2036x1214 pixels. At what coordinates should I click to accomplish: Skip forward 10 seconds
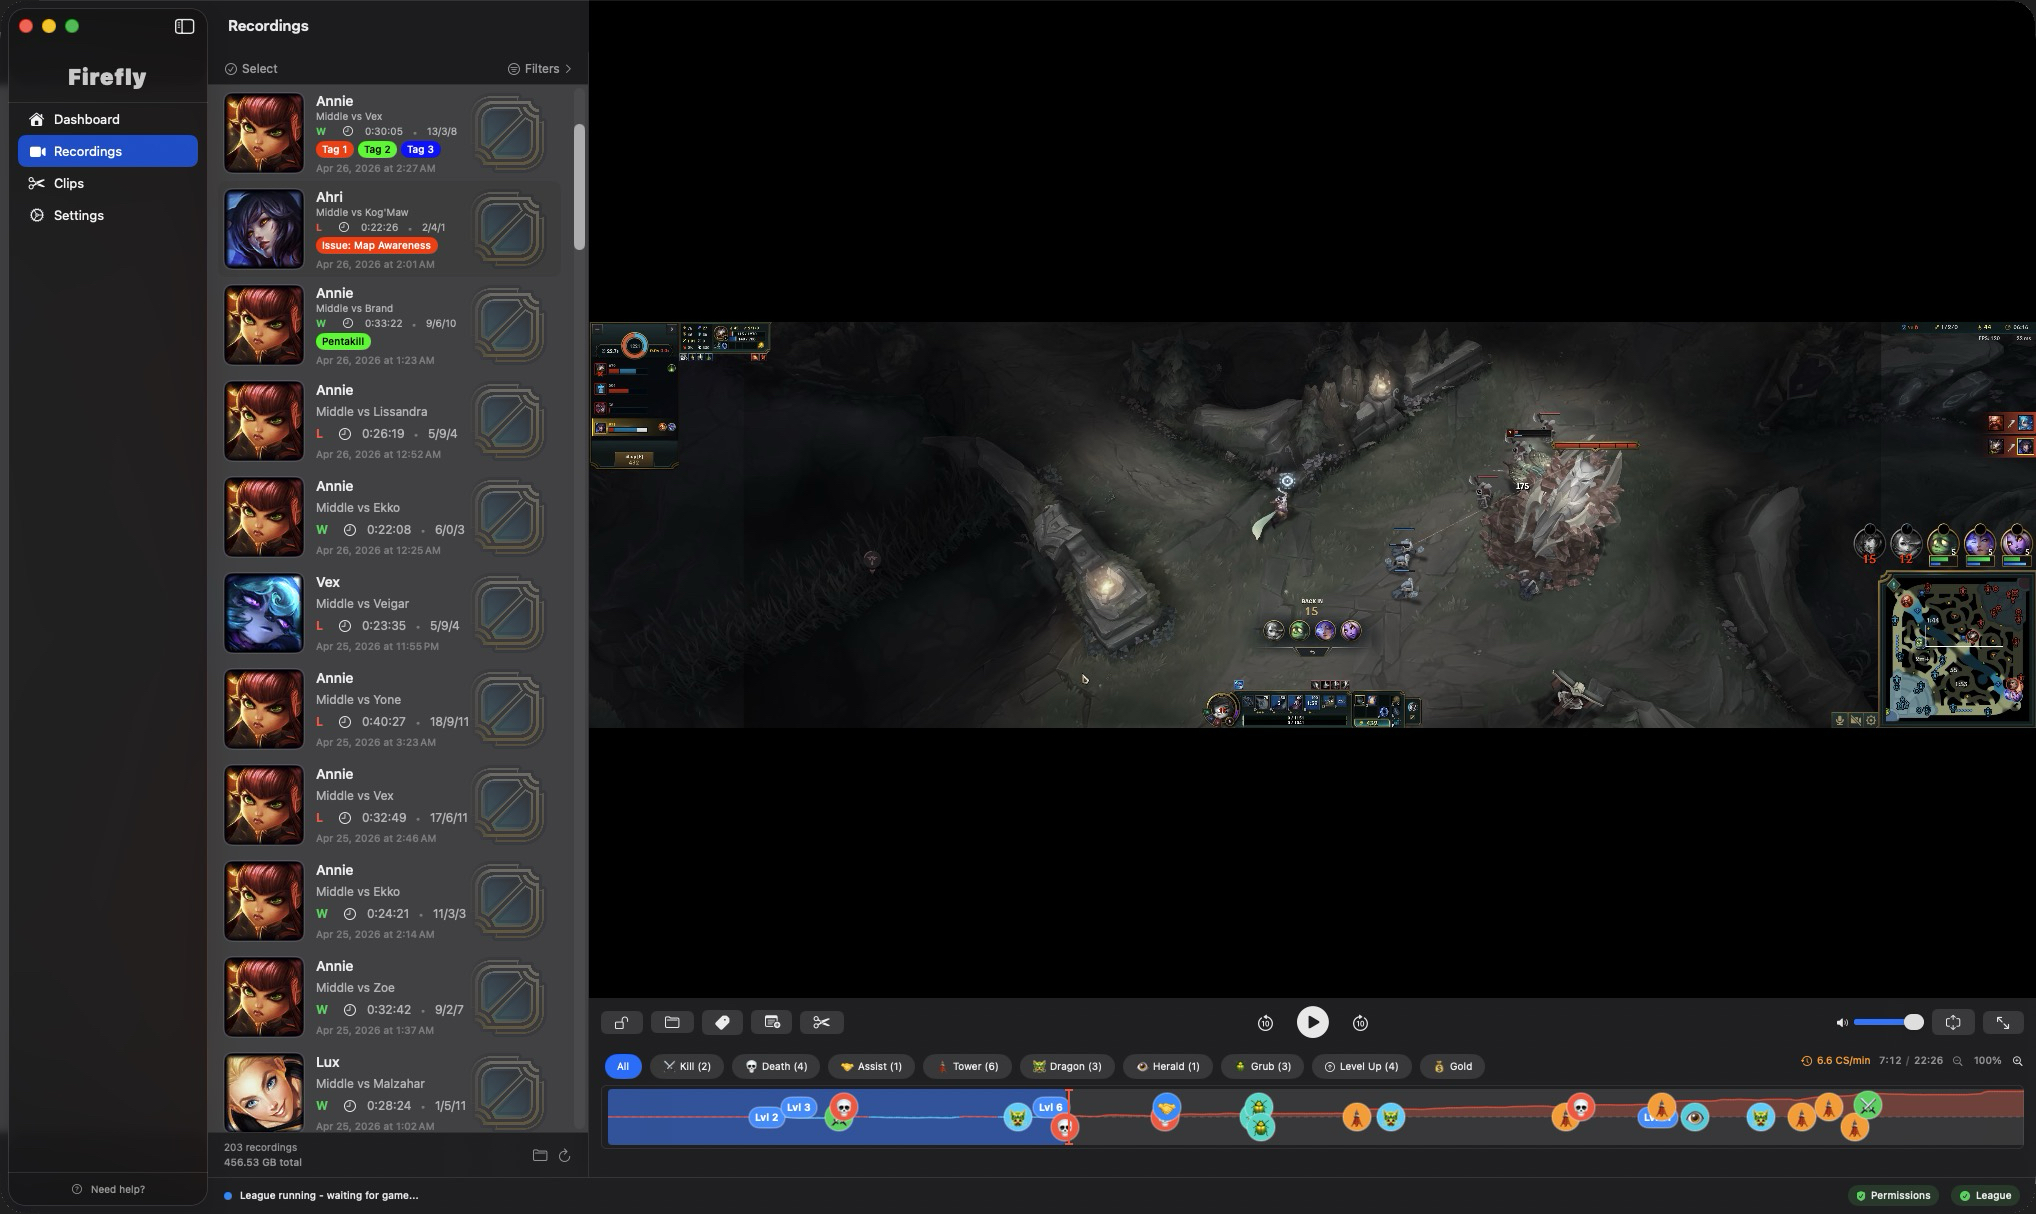[x=1360, y=1022]
